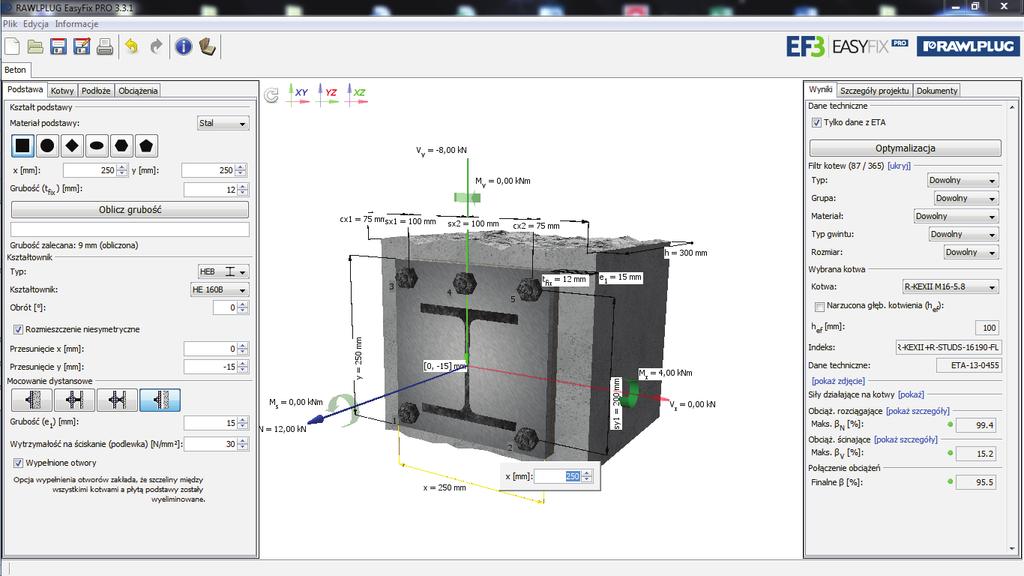Toggle 'Rozmieszczenie niesymetryczne' checkbox

(x=18, y=329)
